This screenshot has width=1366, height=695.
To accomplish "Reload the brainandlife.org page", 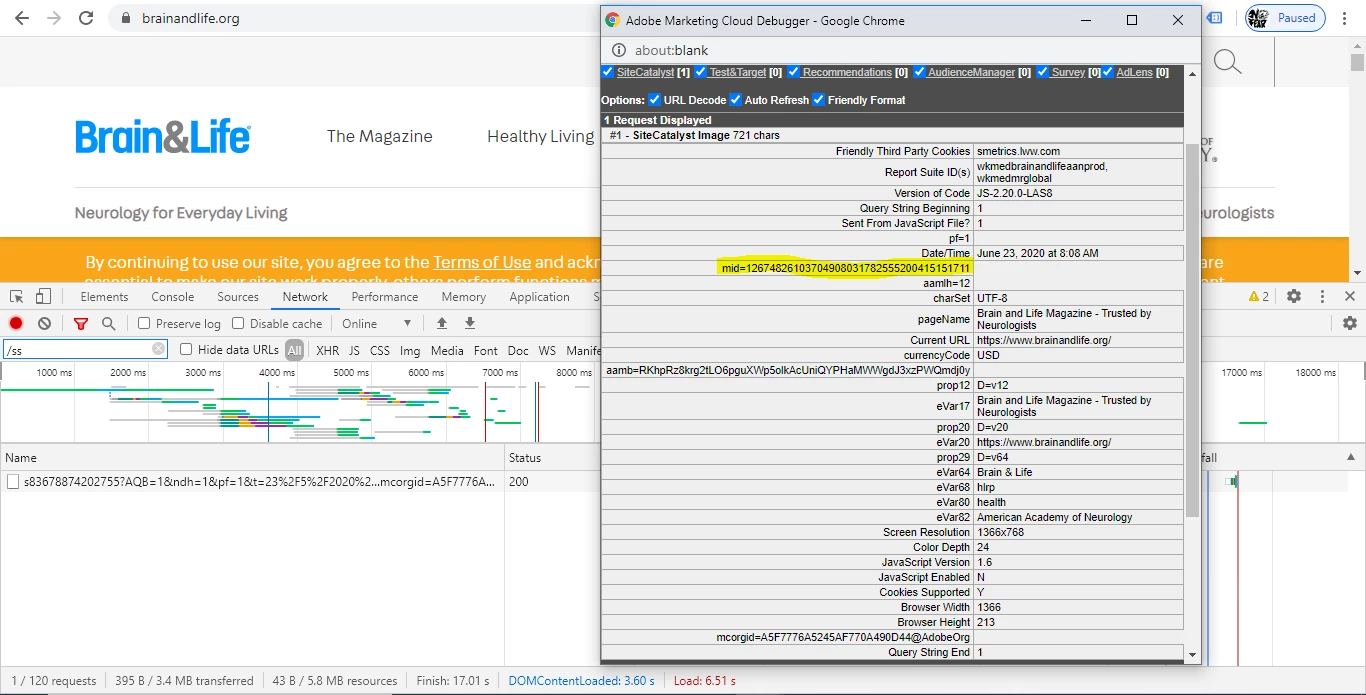I will click(86, 18).
